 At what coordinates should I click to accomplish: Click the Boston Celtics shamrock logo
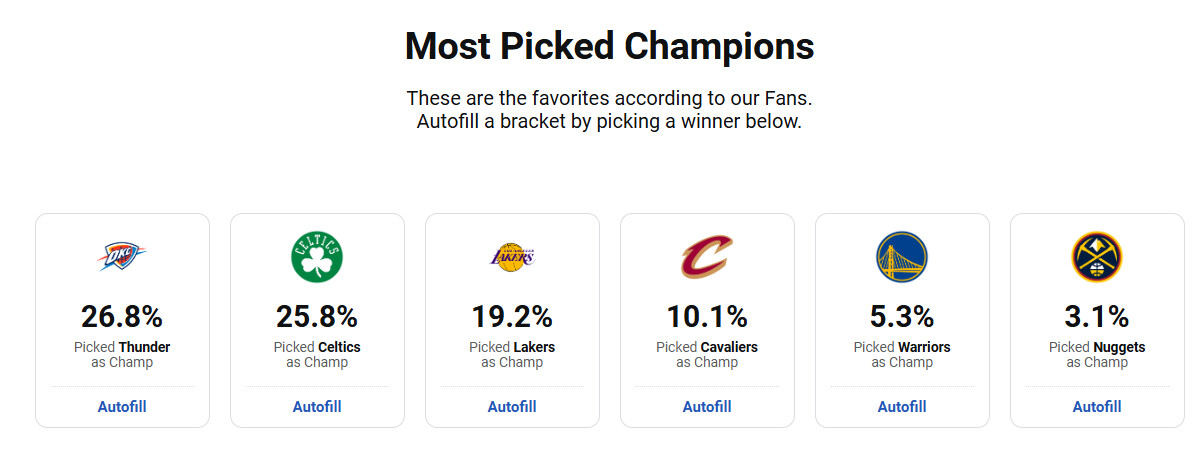pyautogui.click(x=317, y=257)
